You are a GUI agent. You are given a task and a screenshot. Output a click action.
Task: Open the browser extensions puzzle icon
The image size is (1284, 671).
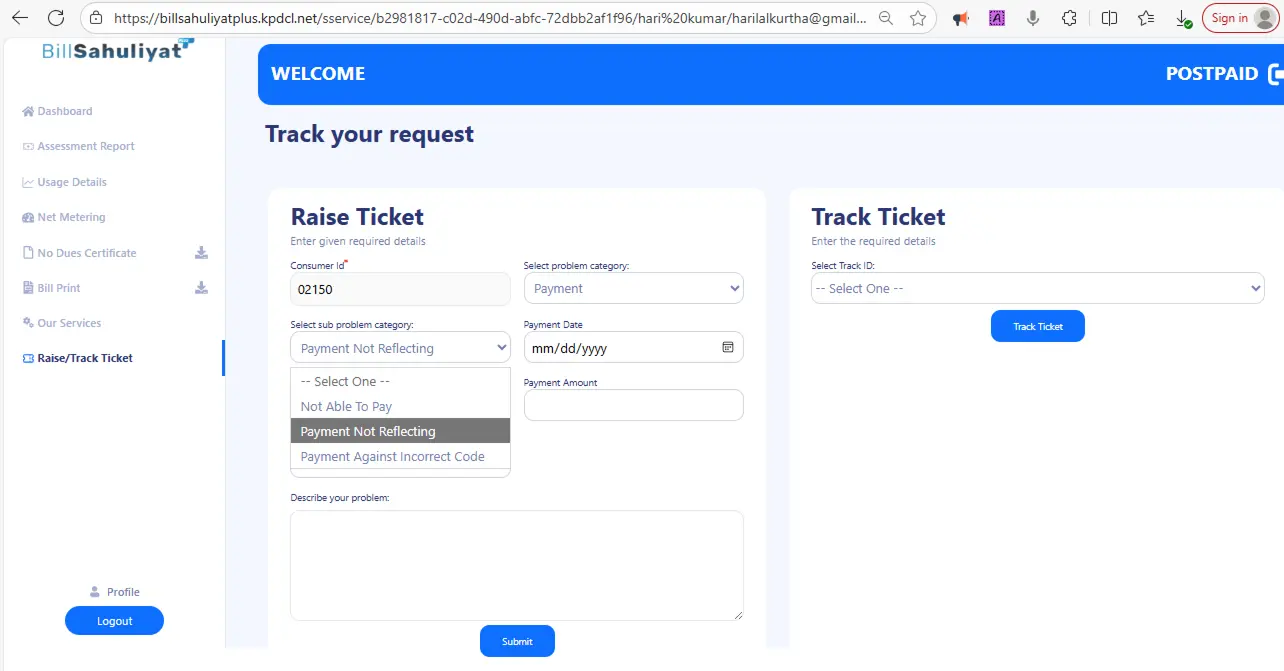1069,18
